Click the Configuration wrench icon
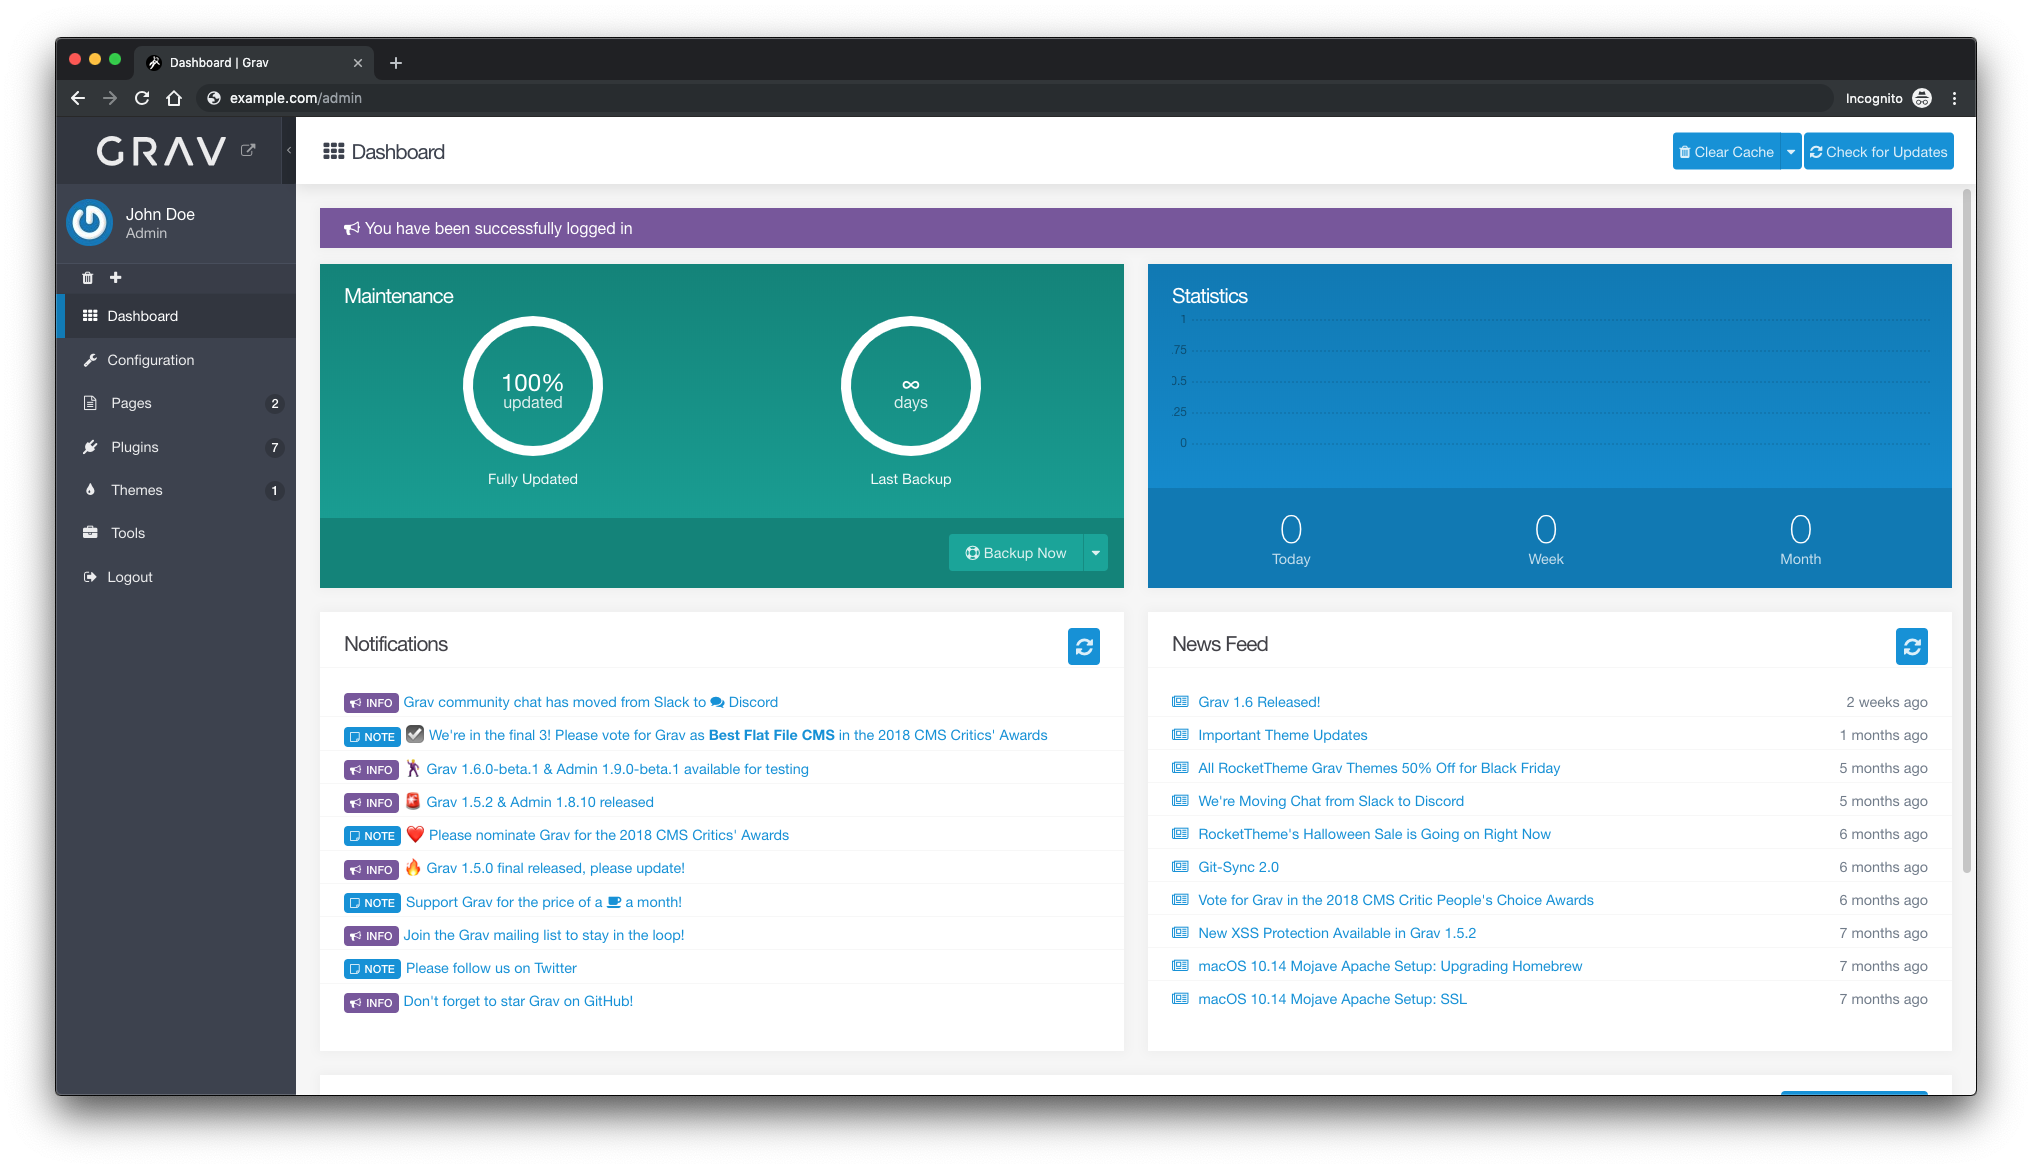Viewport: 2032px width, 1169px height. tap(91, 360)
